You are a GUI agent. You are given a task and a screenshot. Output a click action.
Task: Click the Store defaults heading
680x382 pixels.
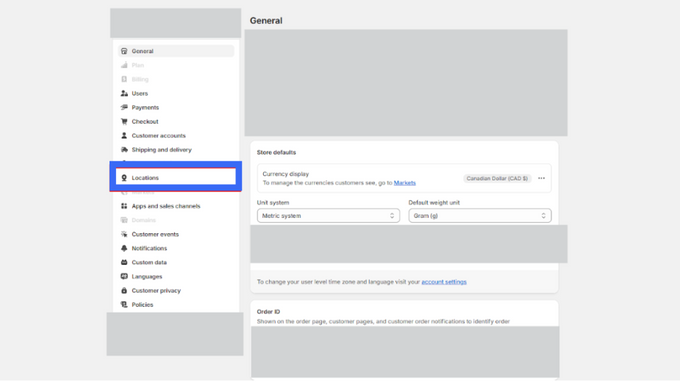click(276, 153)
